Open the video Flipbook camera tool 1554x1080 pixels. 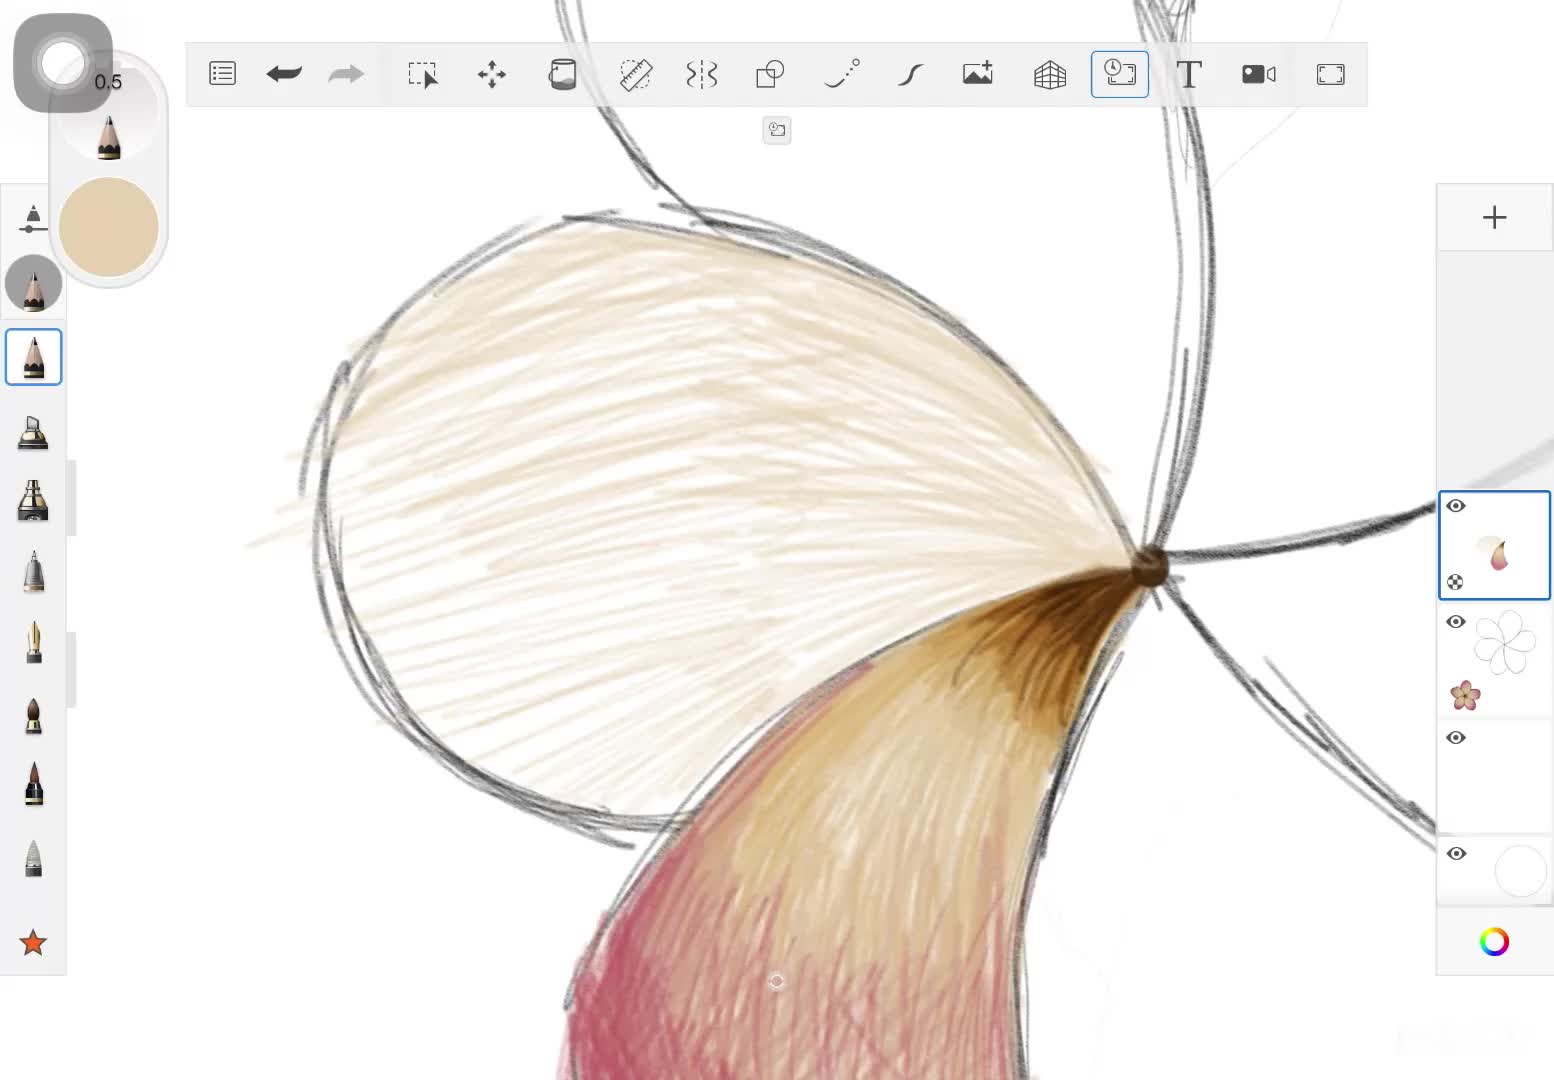[1259, 74]
